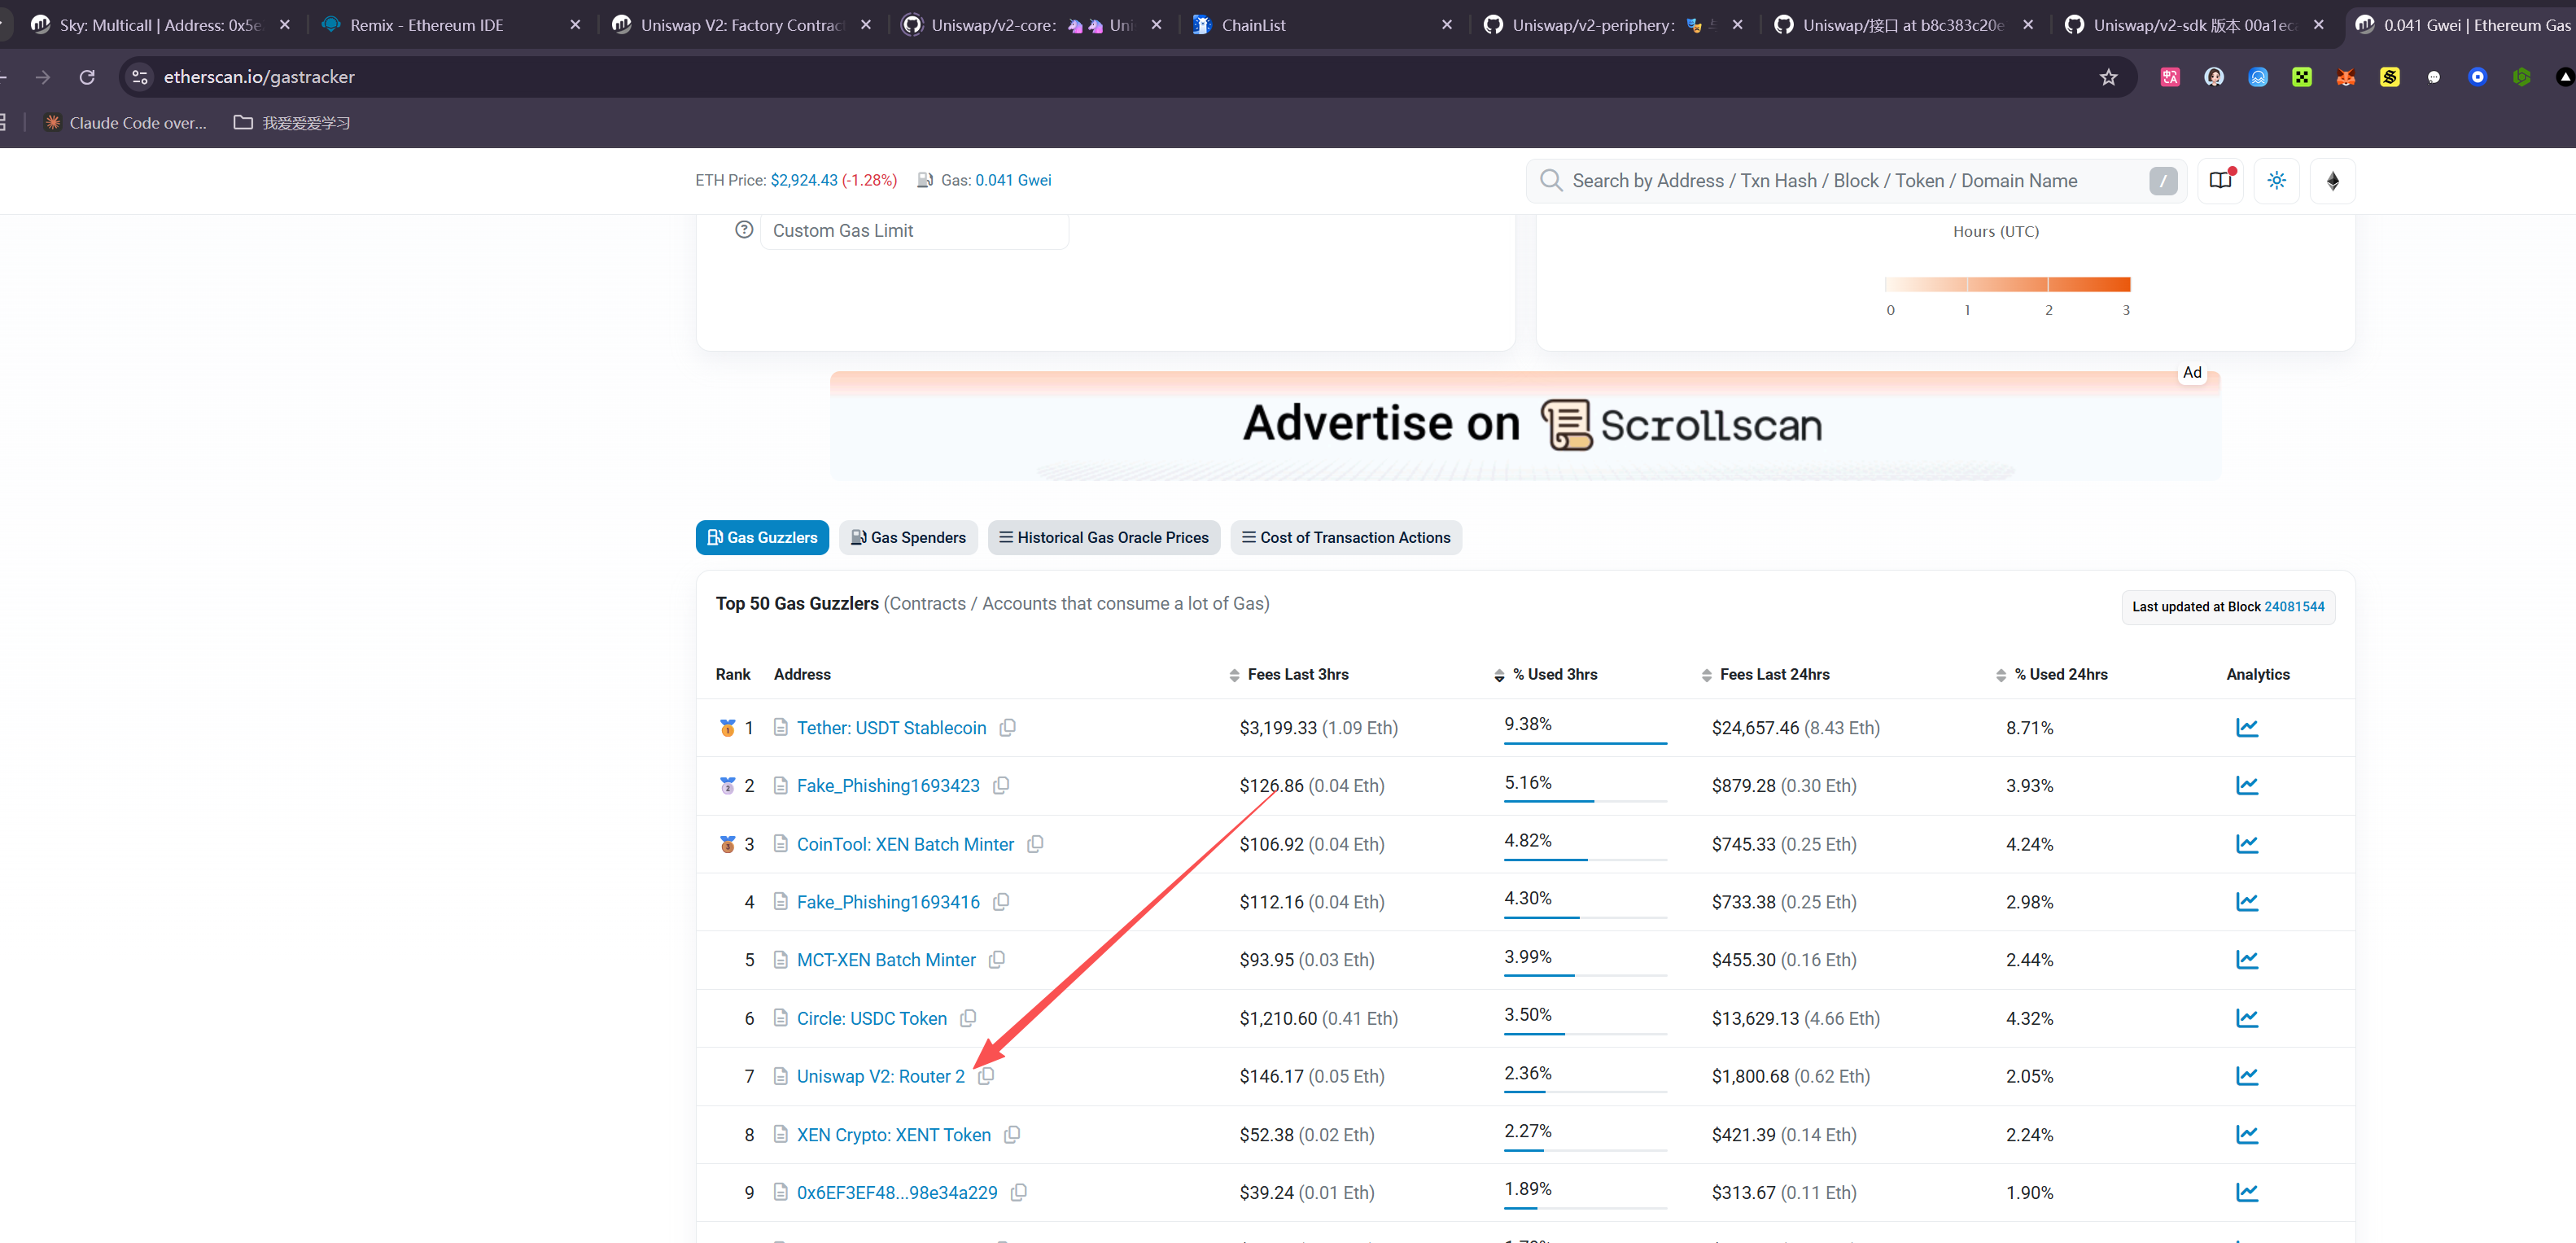This screenshot has height=1243, width=2576.
Task: Open block 24081544 link
Action: [x=2294, y=607]
